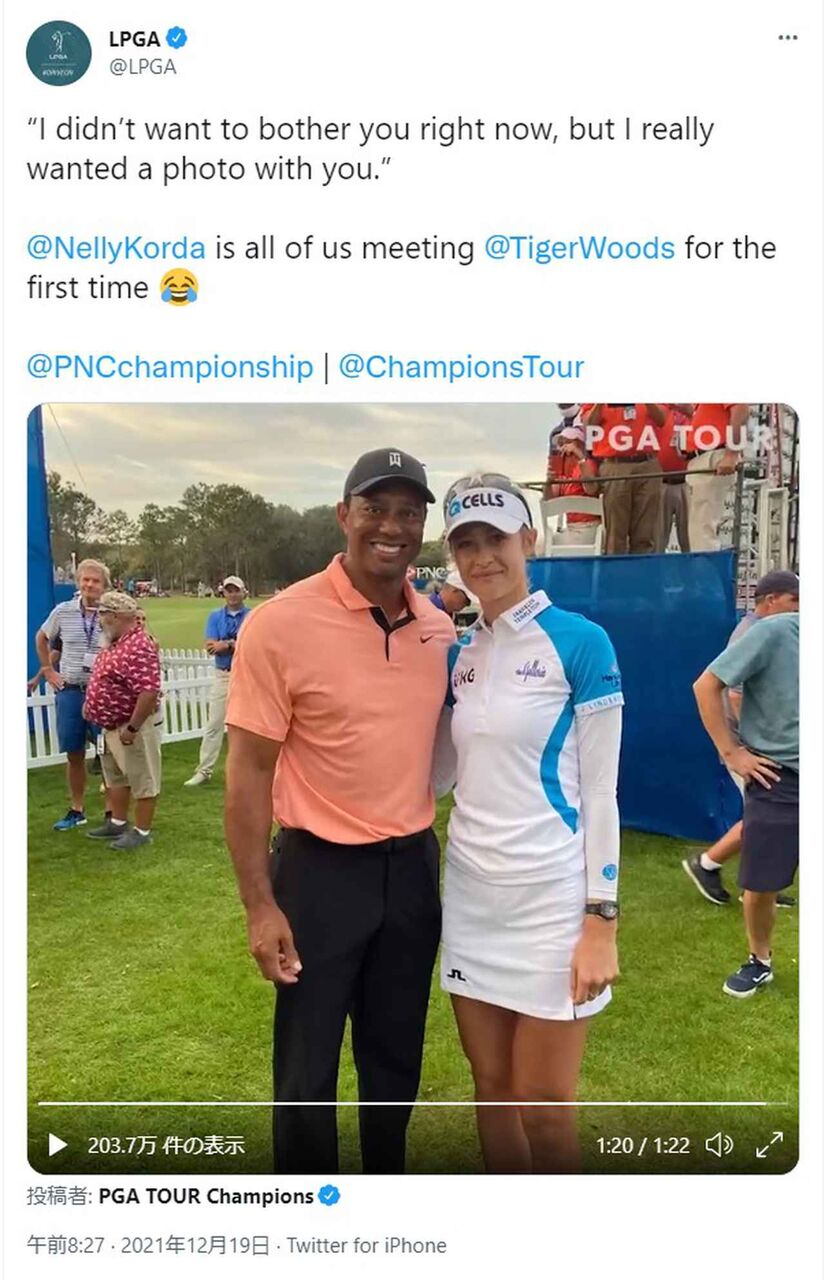
Task: Seek along the video progress bar
Action: click(x=412, y=1104)
